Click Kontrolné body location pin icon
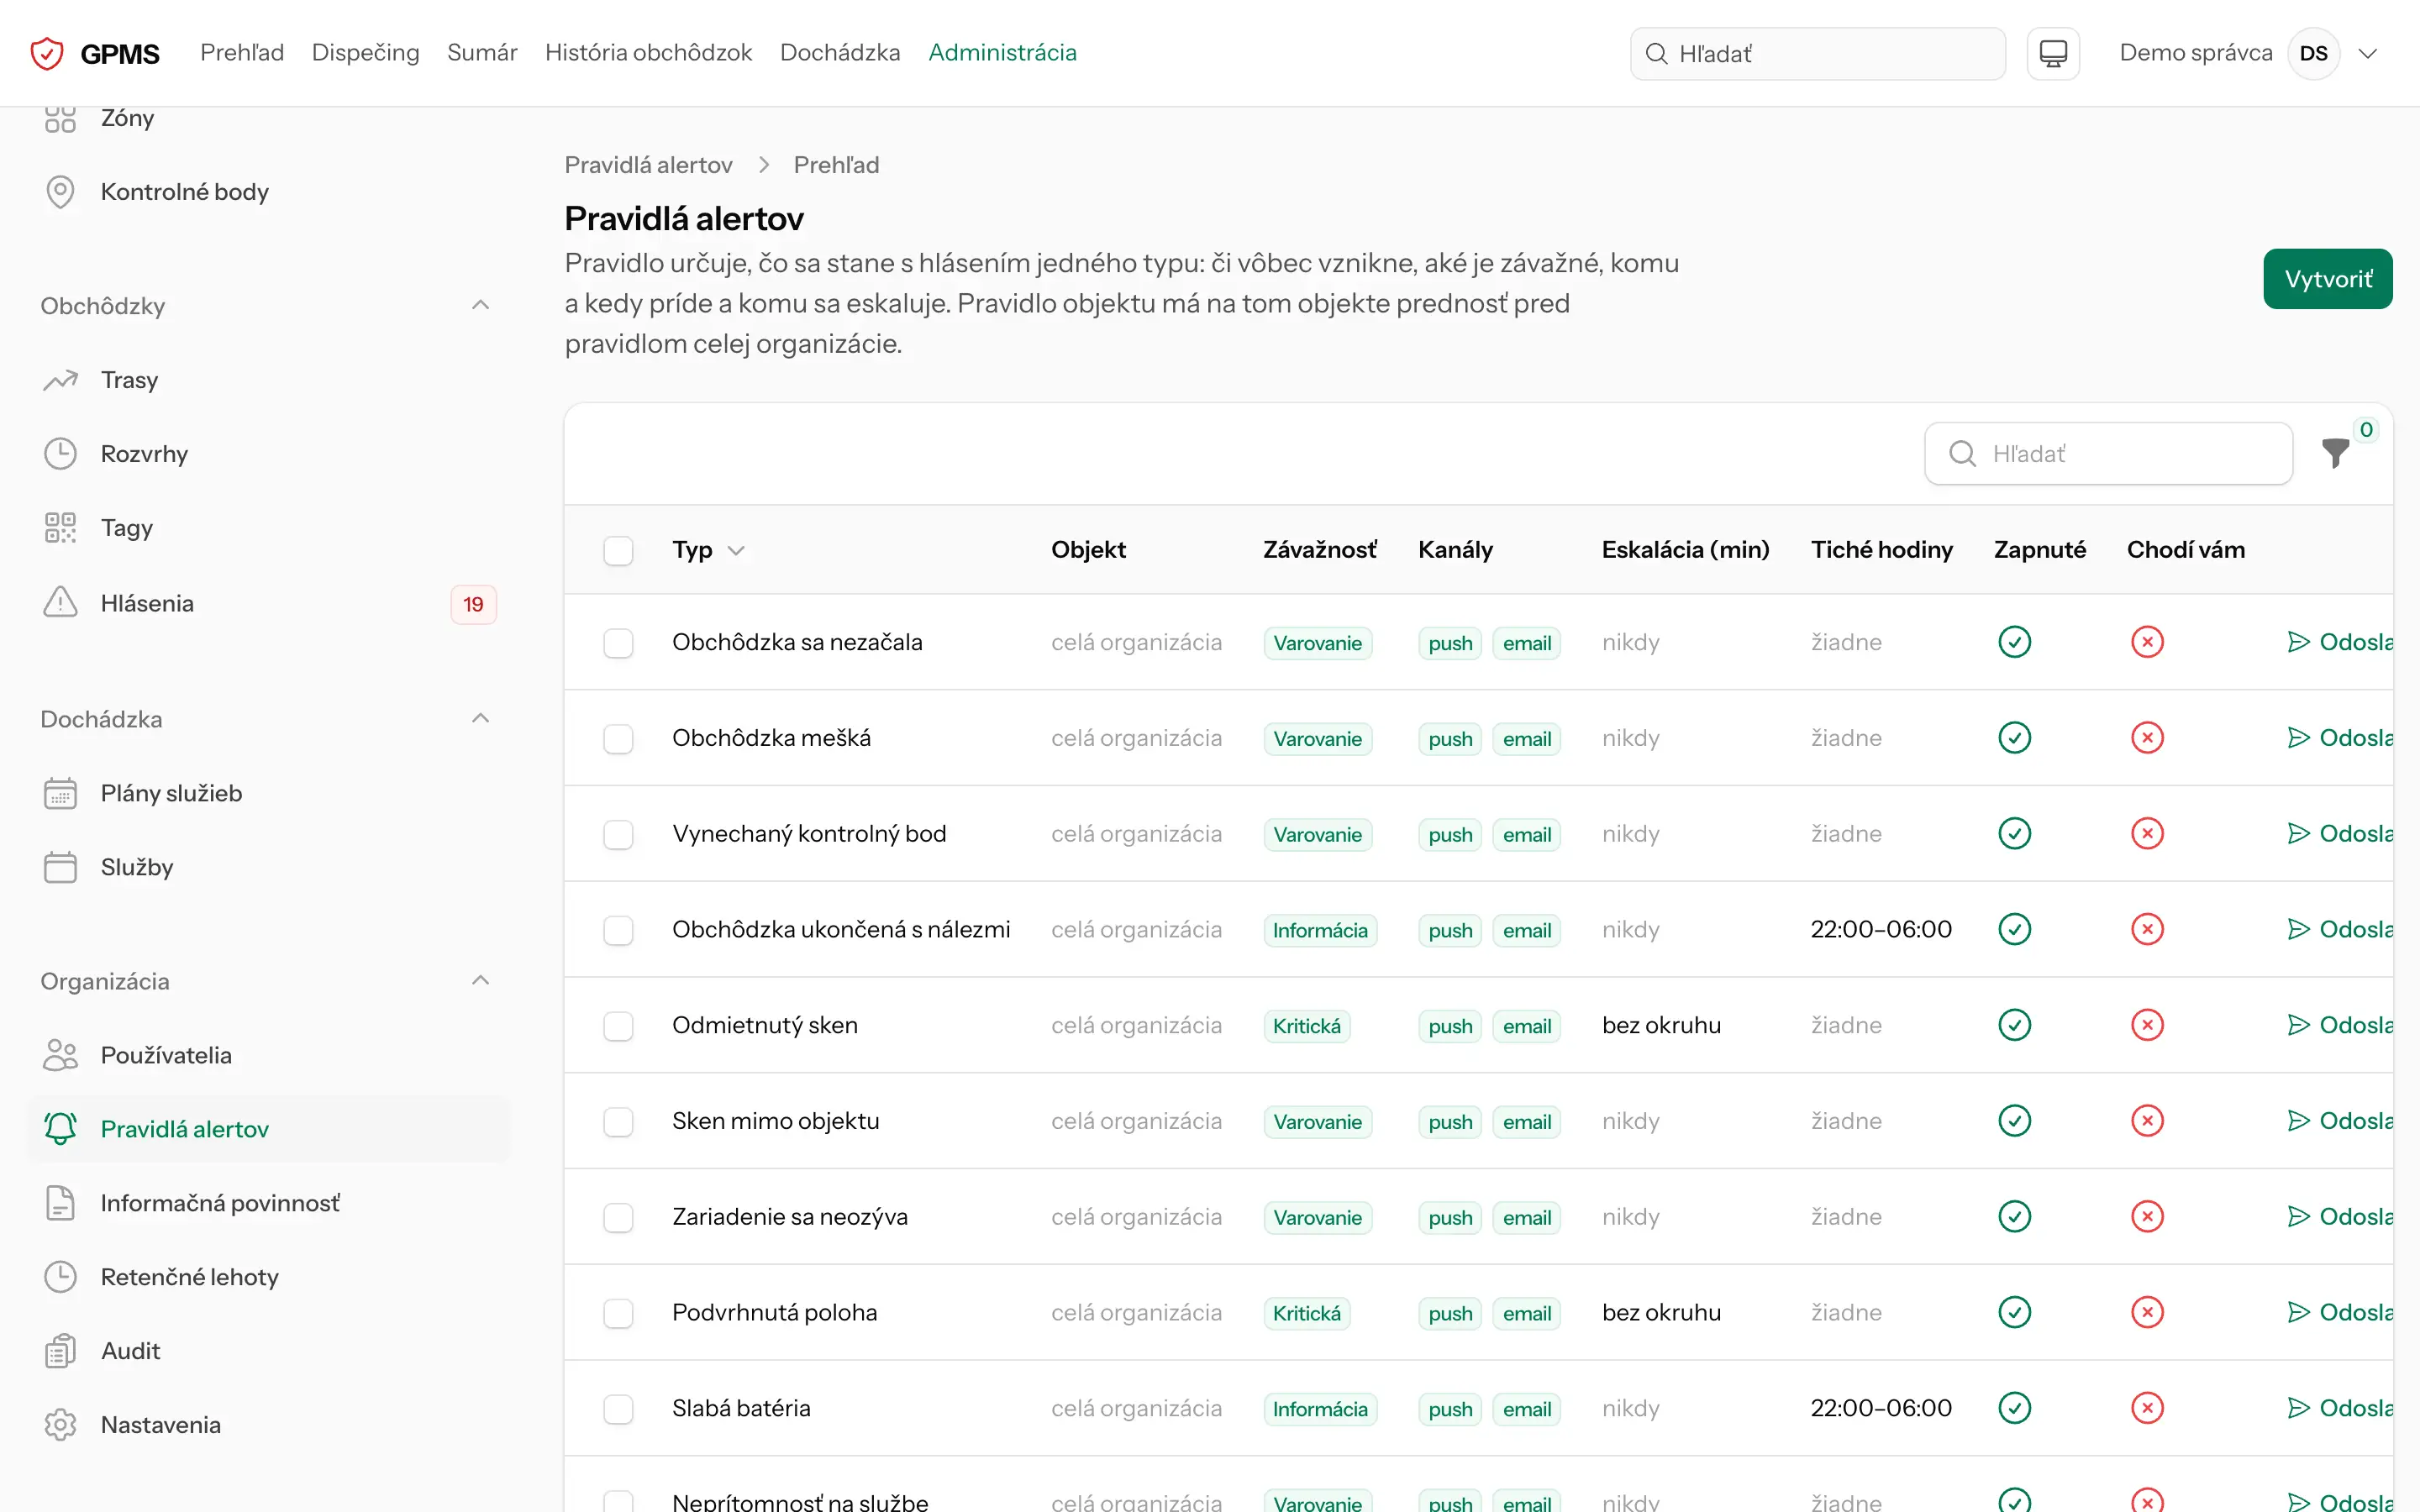Viewport: 2420px width, 1512px height. point(60,191)
